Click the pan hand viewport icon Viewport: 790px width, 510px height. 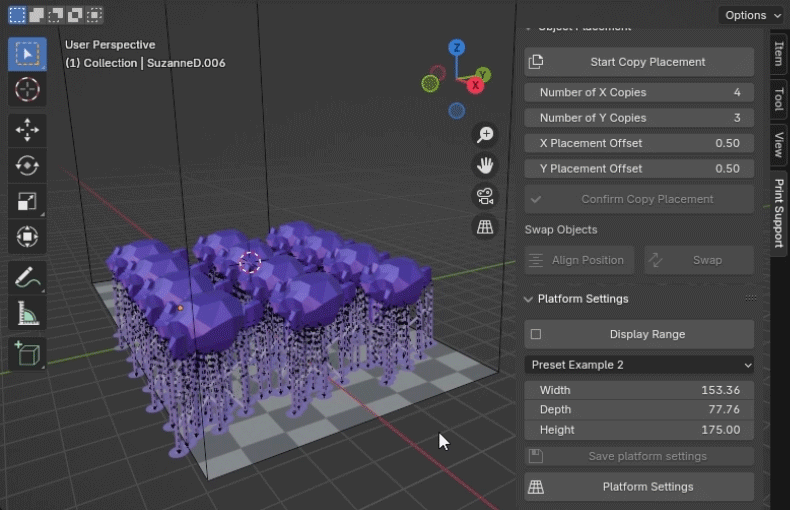tap(485, 165)
